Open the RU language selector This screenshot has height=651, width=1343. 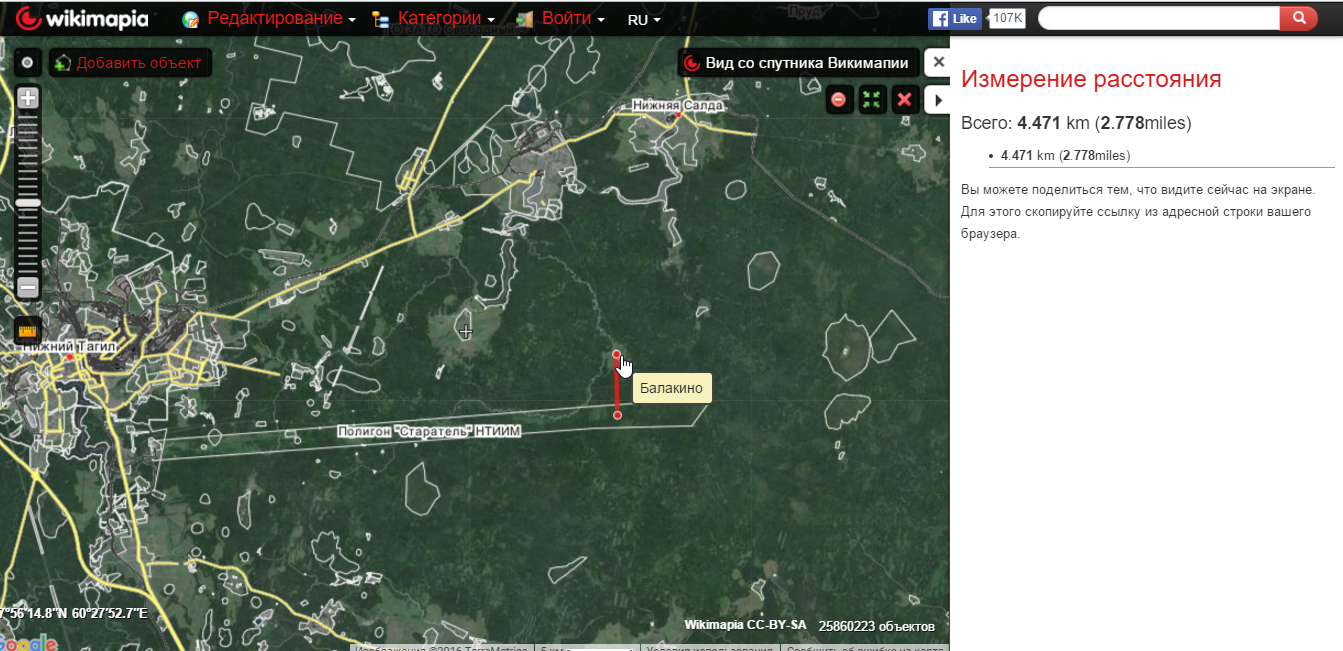point(644,20)
